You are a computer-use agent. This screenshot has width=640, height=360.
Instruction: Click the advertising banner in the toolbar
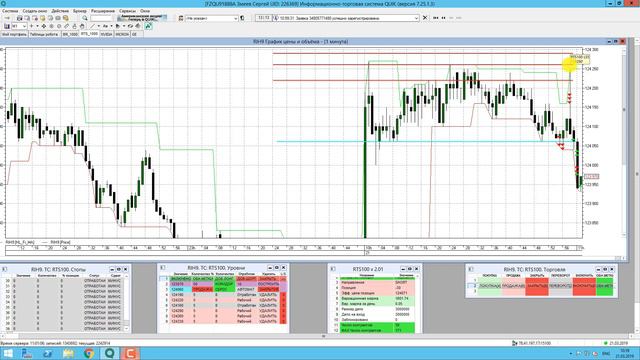(142, 18)
